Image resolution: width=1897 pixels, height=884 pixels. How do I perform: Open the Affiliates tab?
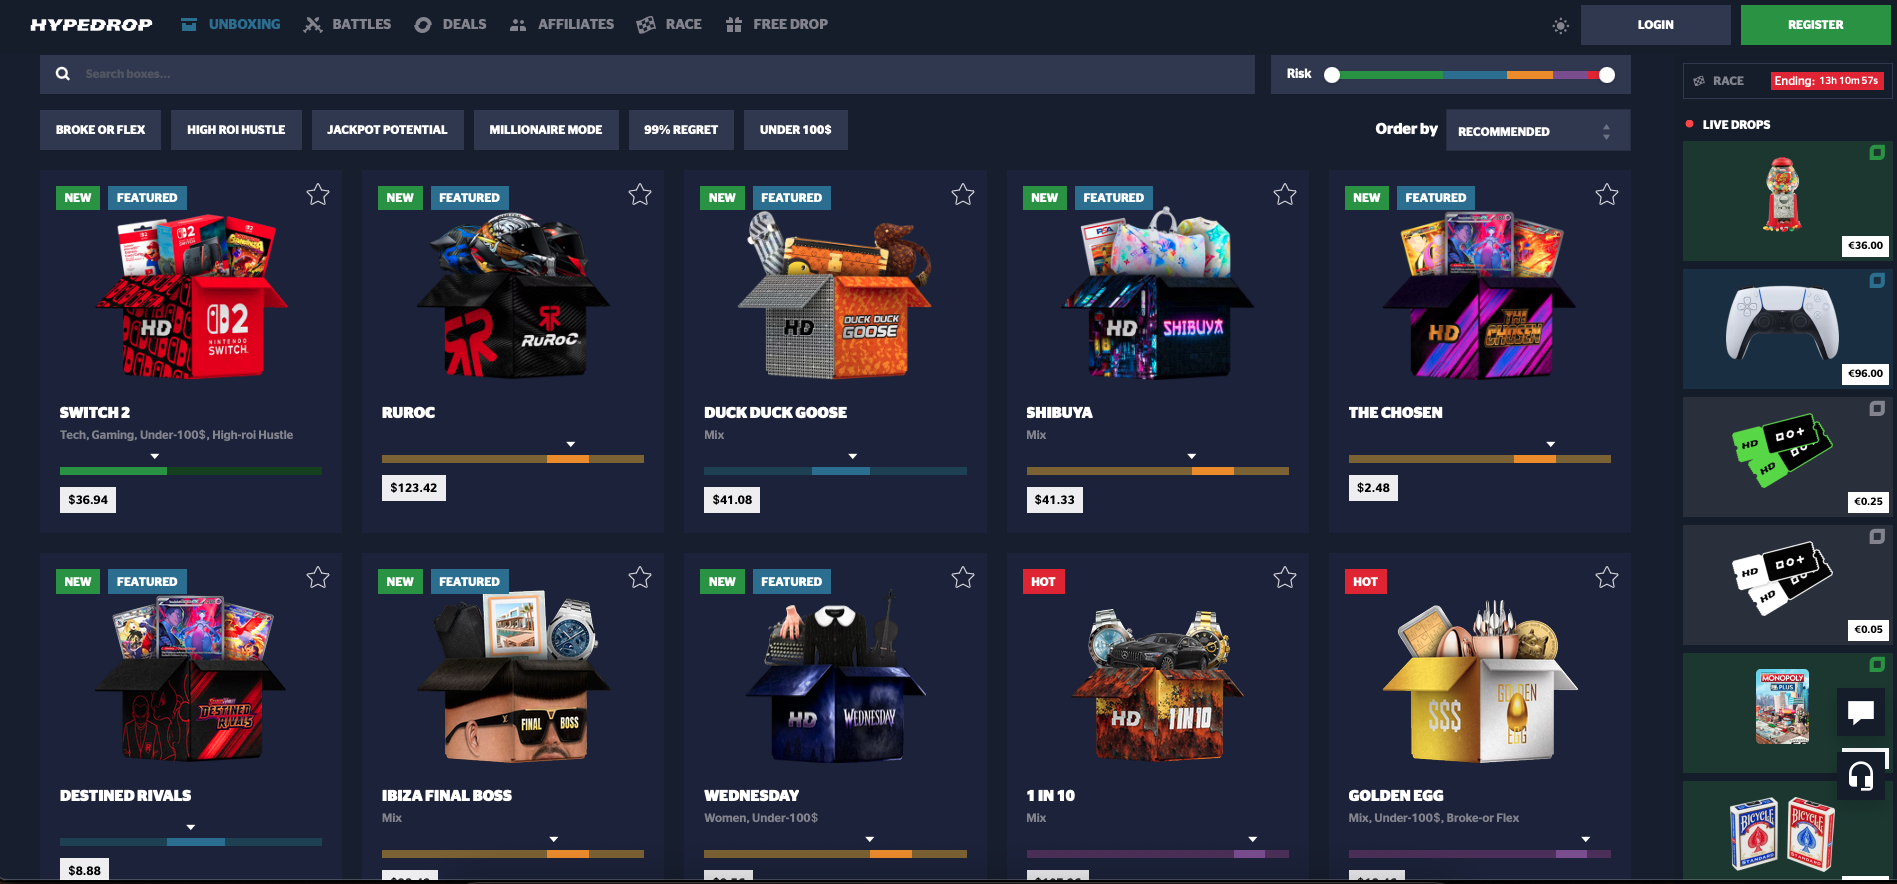click(562, 25)
